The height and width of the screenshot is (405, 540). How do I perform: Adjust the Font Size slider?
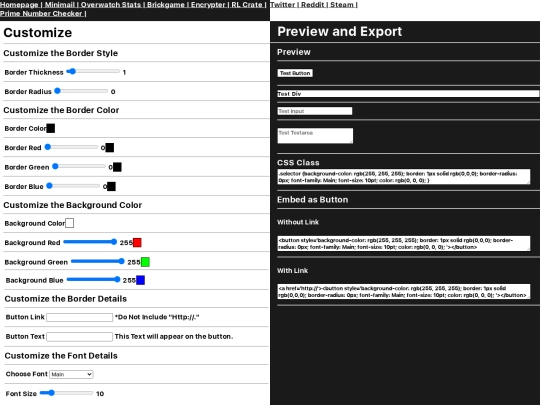pos(66,393)
